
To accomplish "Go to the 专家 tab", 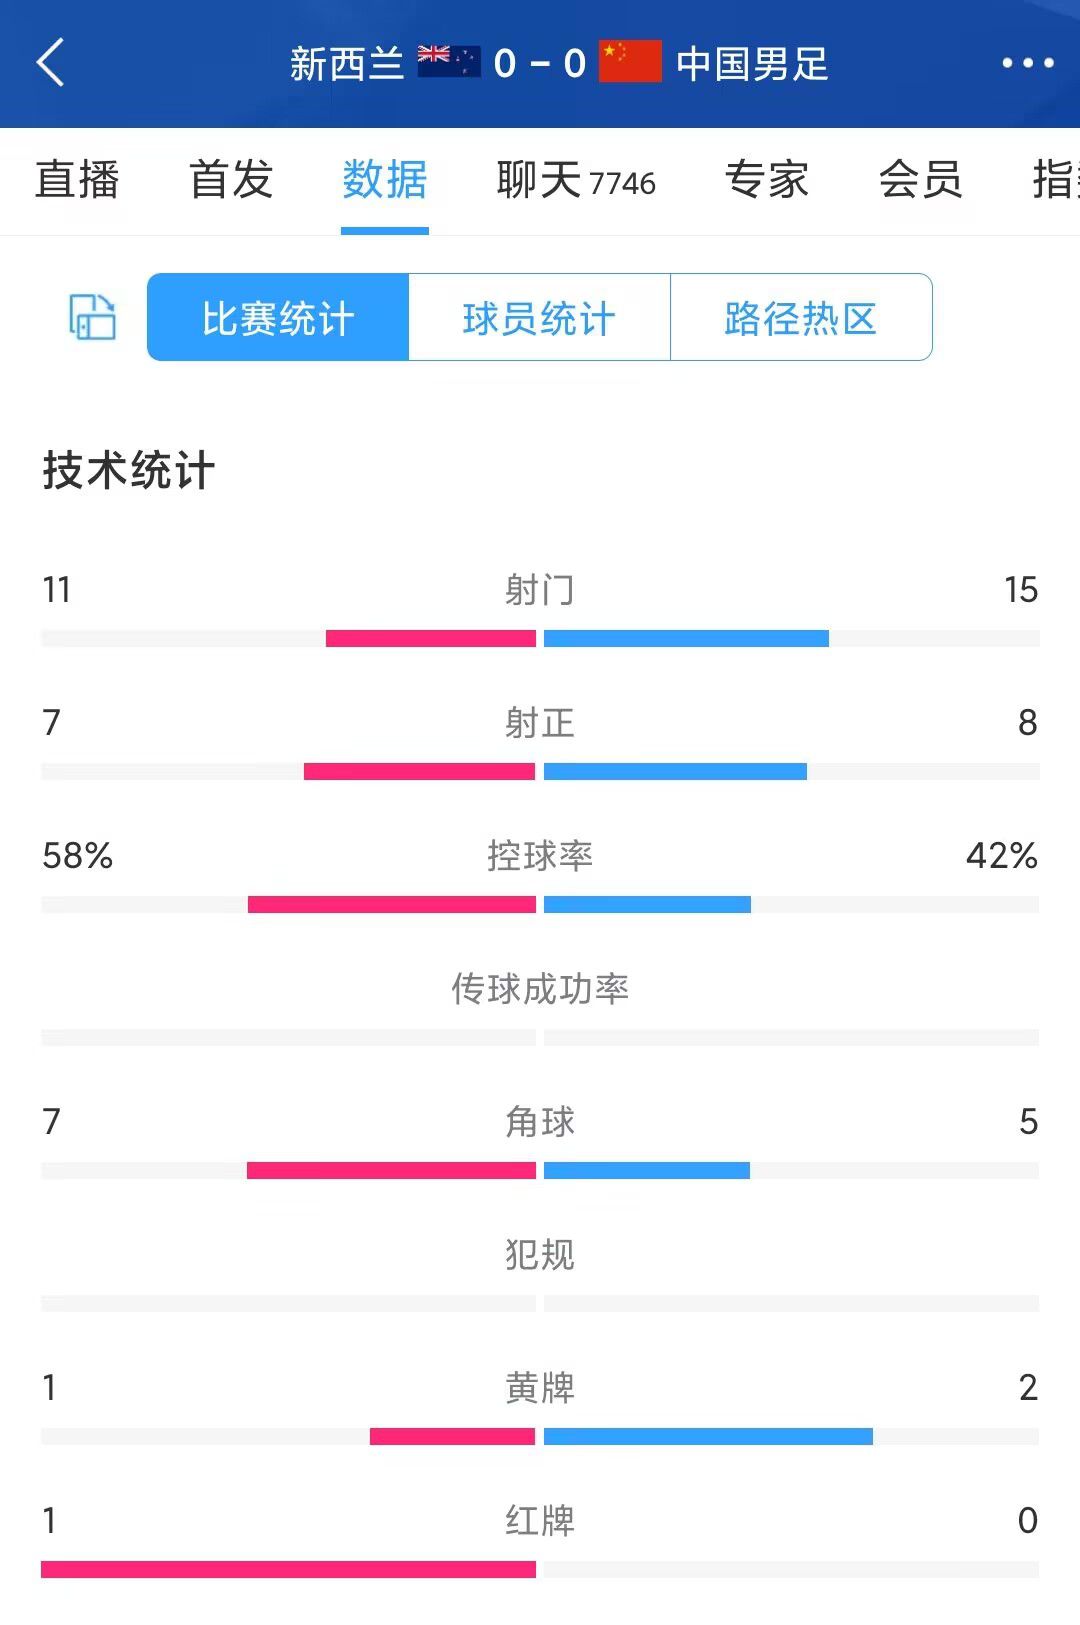I will tap(766, 181).
